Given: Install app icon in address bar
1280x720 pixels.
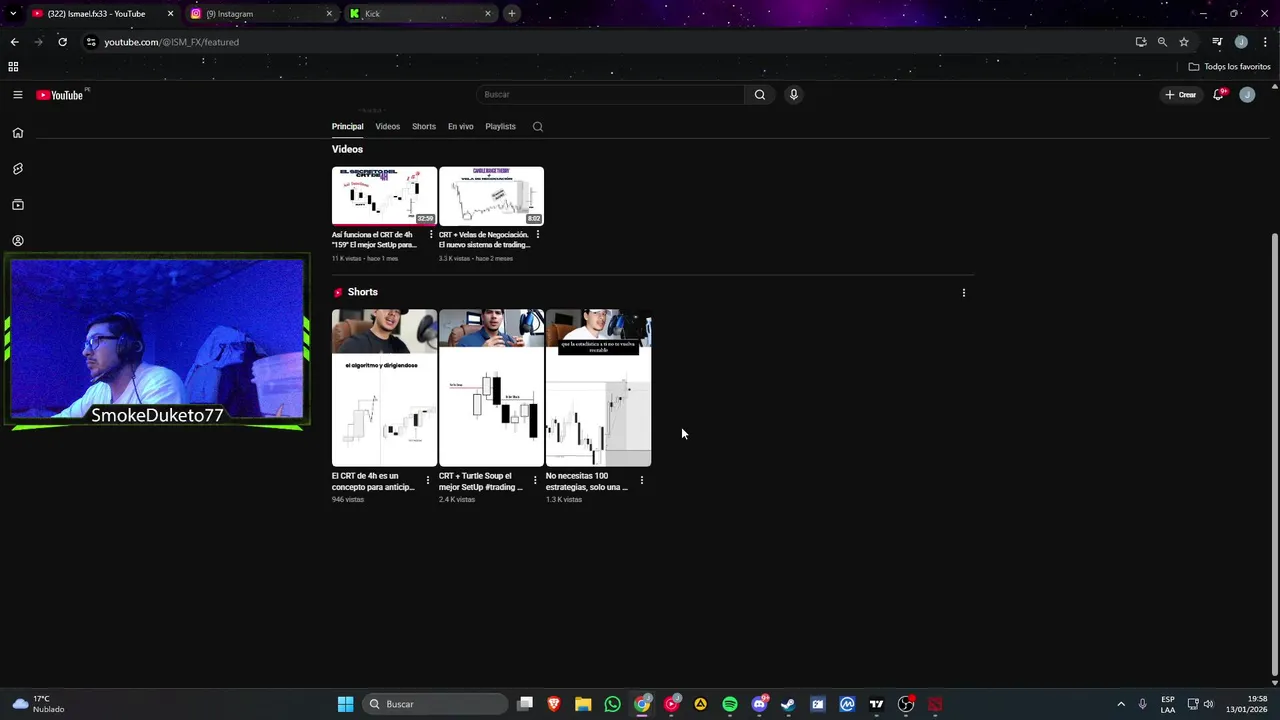Looking at the screenshot, I should [1141, 42].
